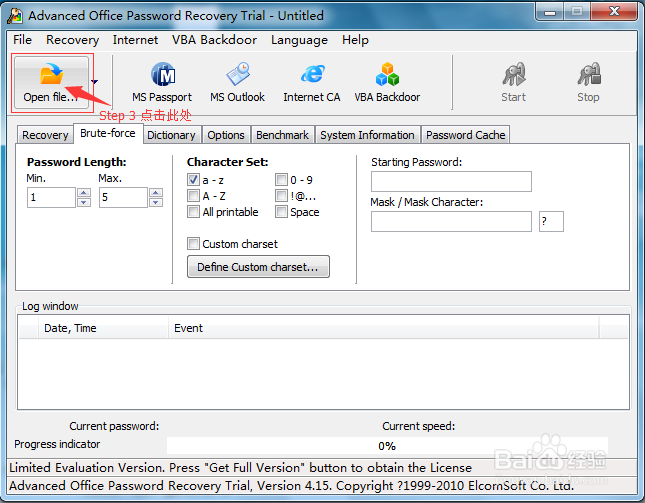This screenshot has height=503, width=645.
Task: Increase the Min password length
Action: click(84, 192)
